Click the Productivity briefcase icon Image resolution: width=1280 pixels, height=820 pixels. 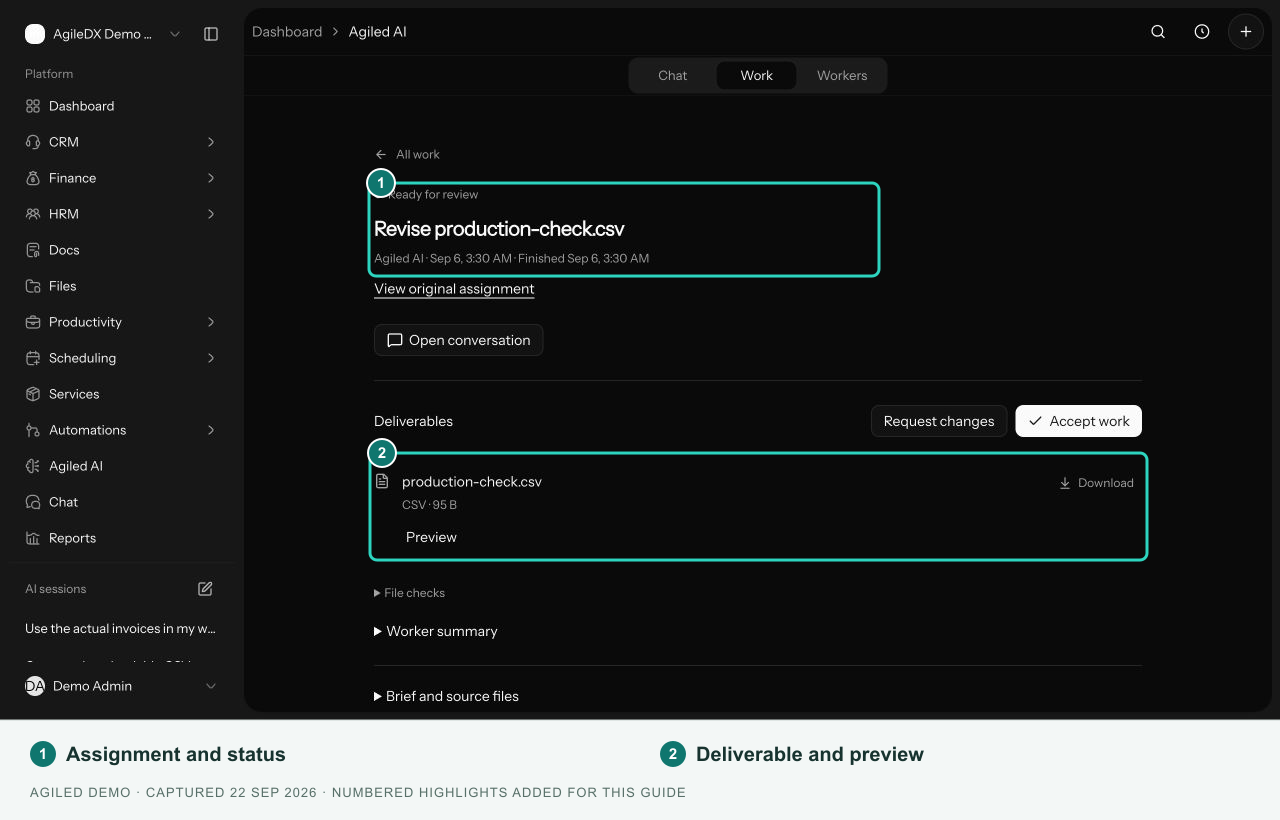(33, 322)
